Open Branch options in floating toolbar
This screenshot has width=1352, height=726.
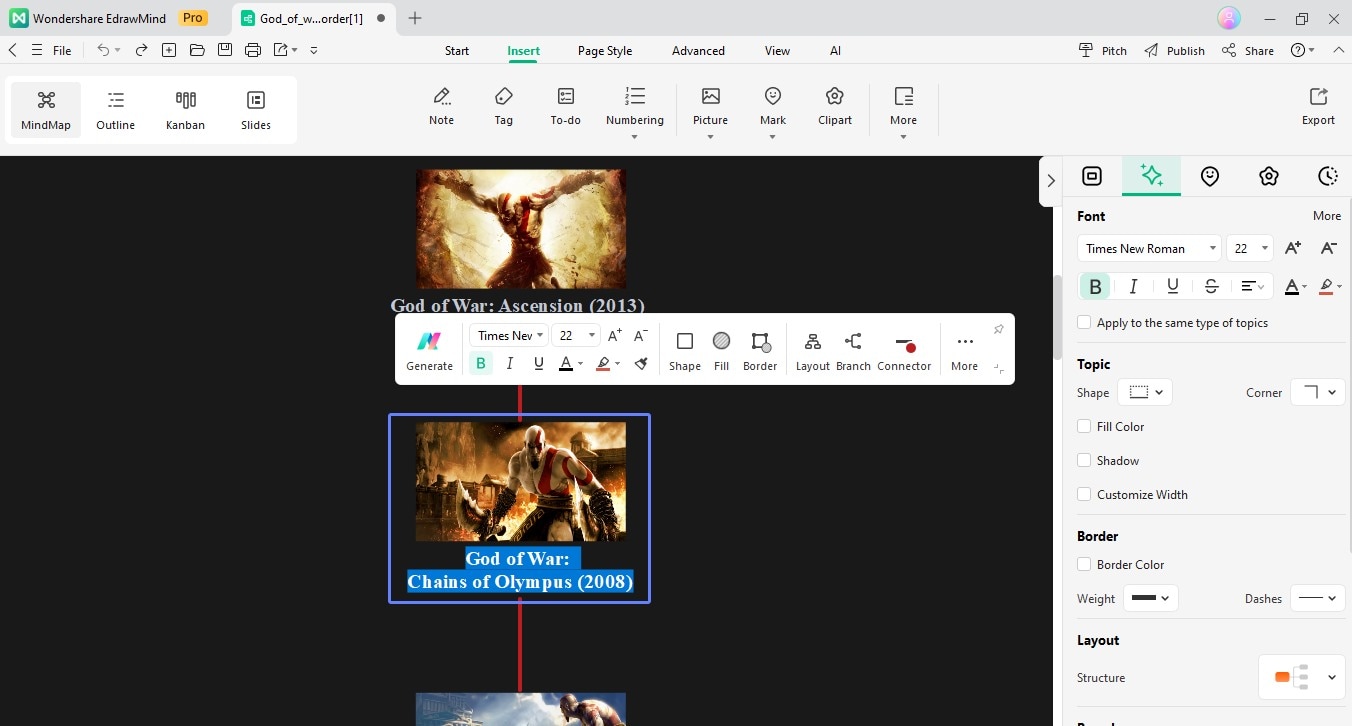click(x=853, y=351)
